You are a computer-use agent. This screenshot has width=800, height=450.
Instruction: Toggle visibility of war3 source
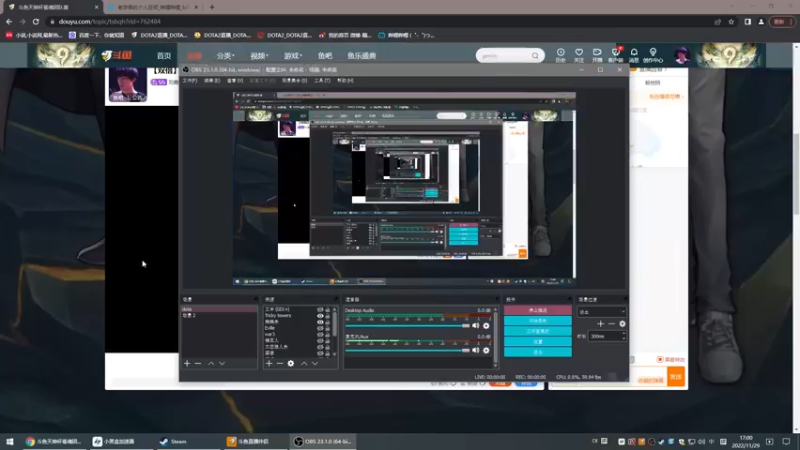[320, 334]
